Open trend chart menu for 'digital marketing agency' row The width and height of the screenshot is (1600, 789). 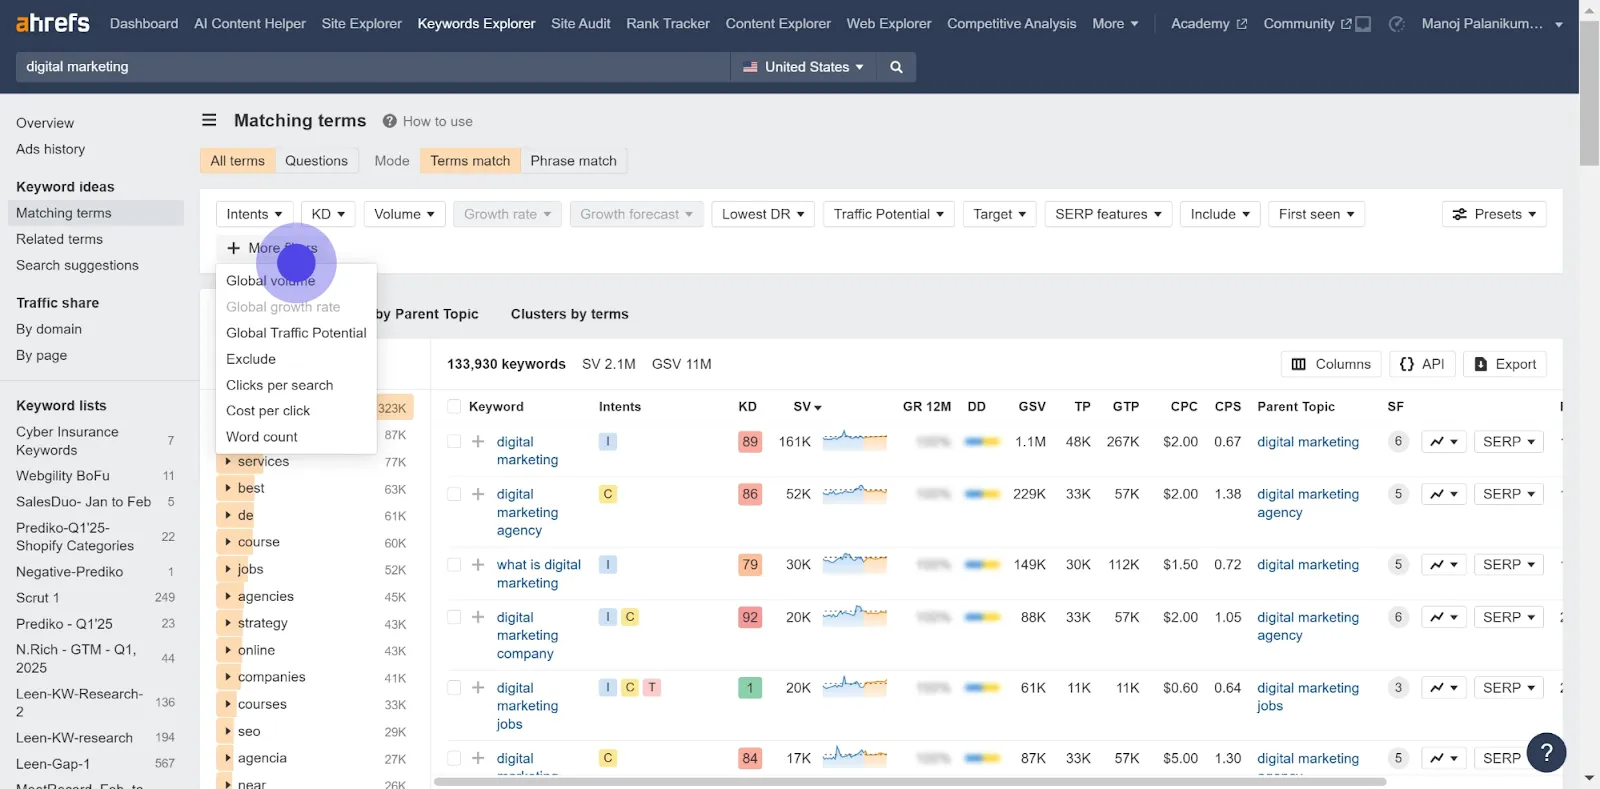(1443, 494)
